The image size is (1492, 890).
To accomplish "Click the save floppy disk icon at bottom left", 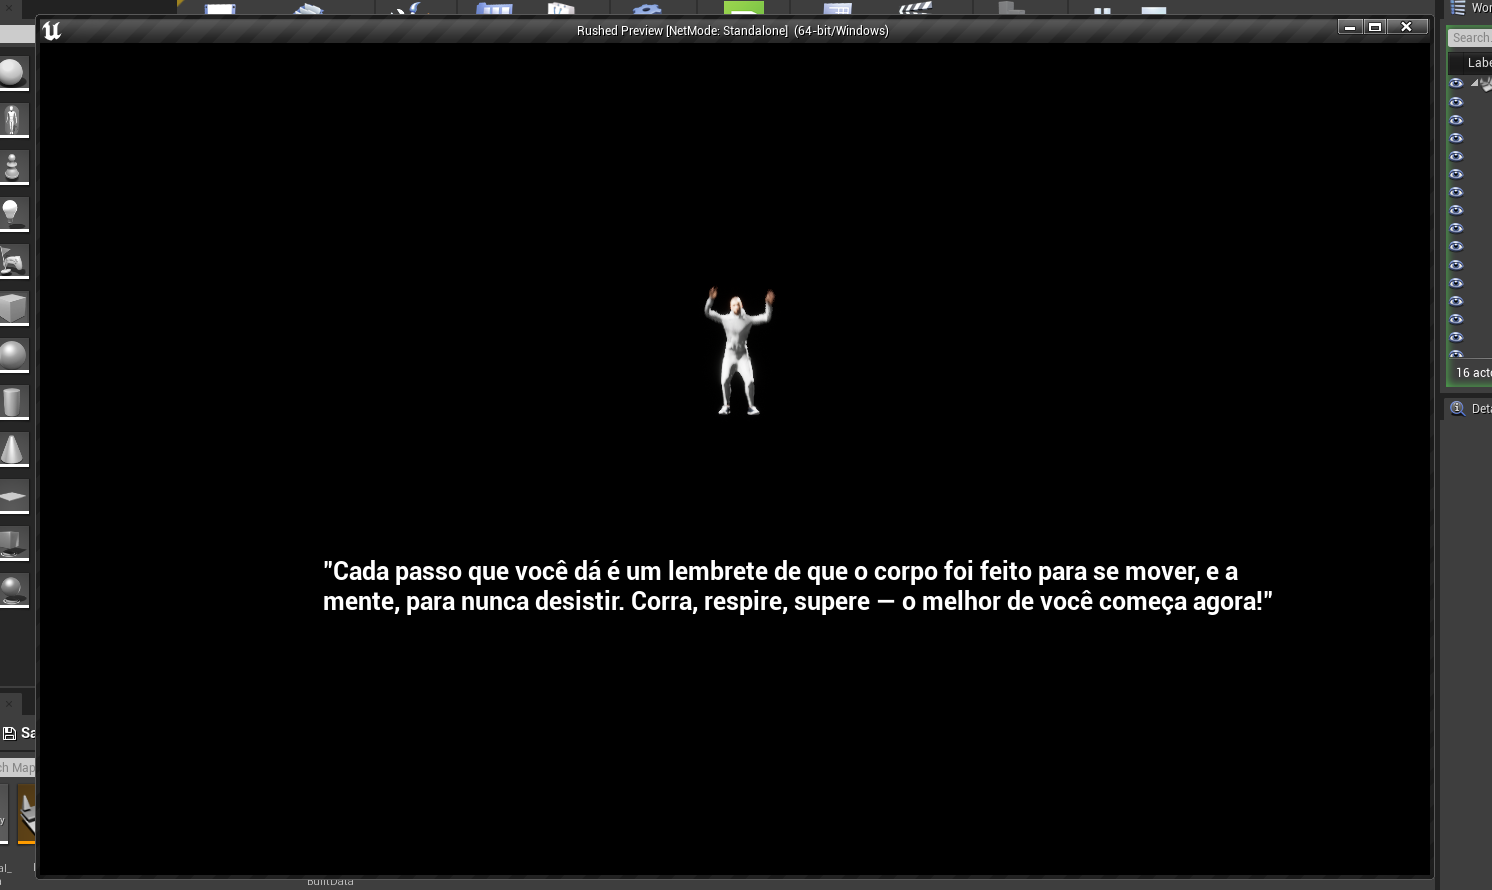I will pyautogui.click(x=9, y=733).
